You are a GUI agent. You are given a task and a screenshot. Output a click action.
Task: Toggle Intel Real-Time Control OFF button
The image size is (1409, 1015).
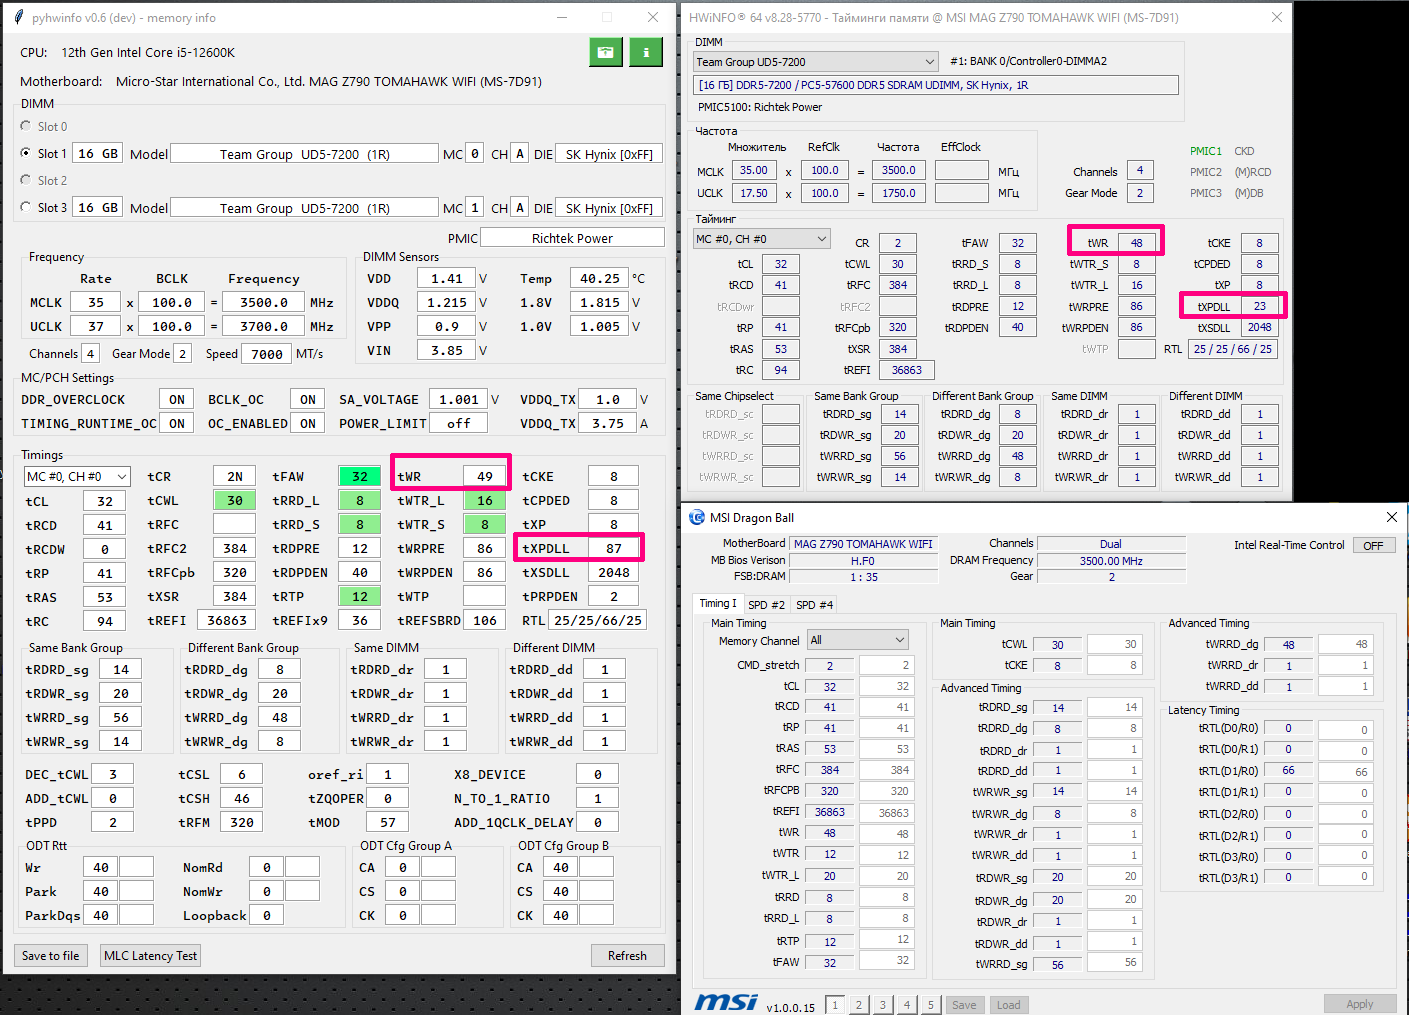point(1373,545)
